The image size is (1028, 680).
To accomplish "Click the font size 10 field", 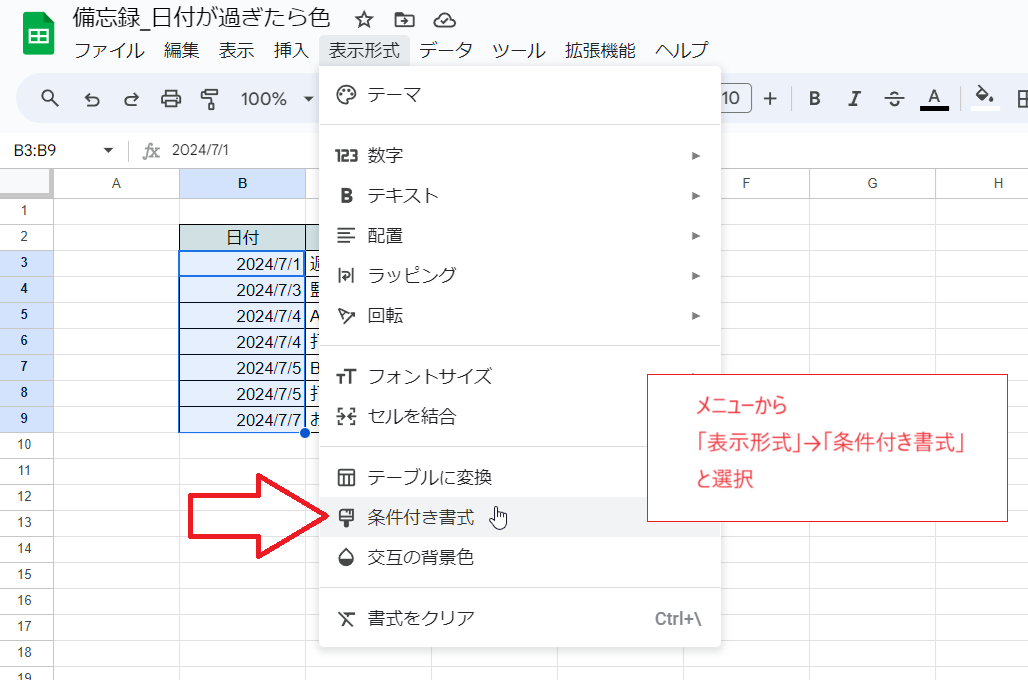I will coord(734,98).
